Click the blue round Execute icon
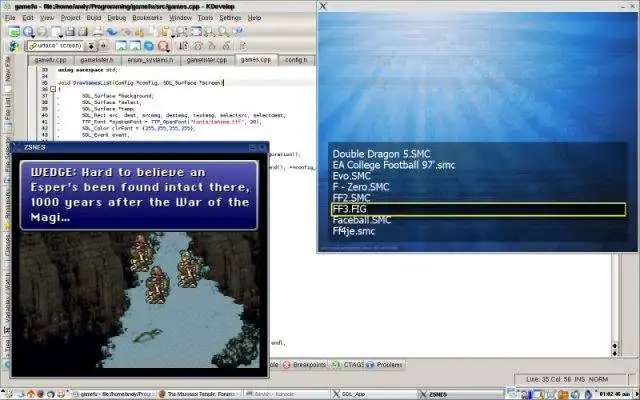The height and width of the screenshot is (400, 640). click(x=149, y=46)
